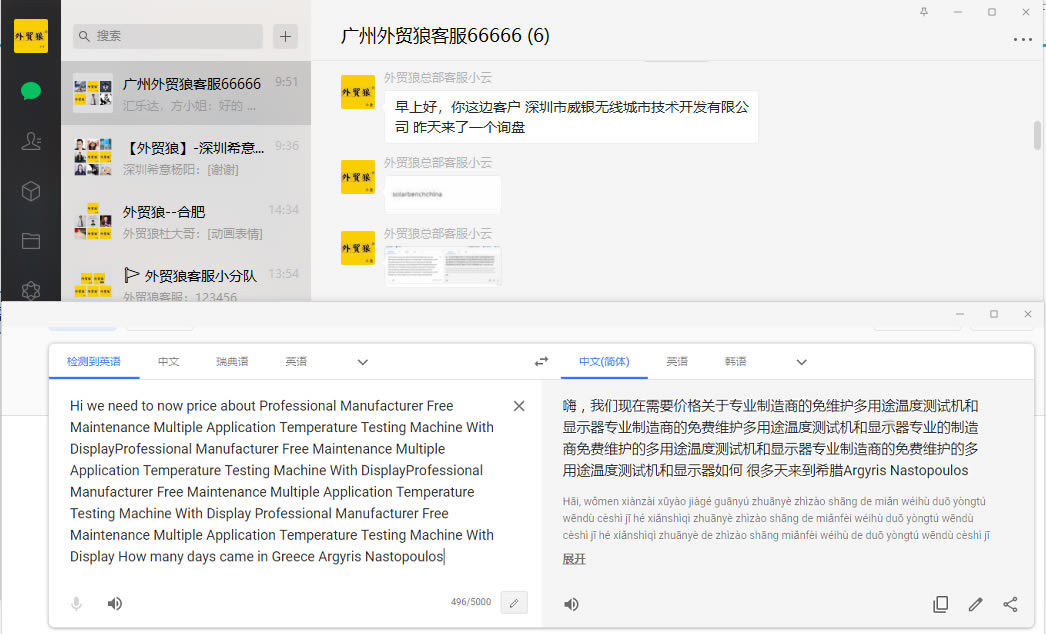The height and width of the screenshot is (634, 1046).
Task: Copy the translated Chinese text
Action: click(940, 604)
